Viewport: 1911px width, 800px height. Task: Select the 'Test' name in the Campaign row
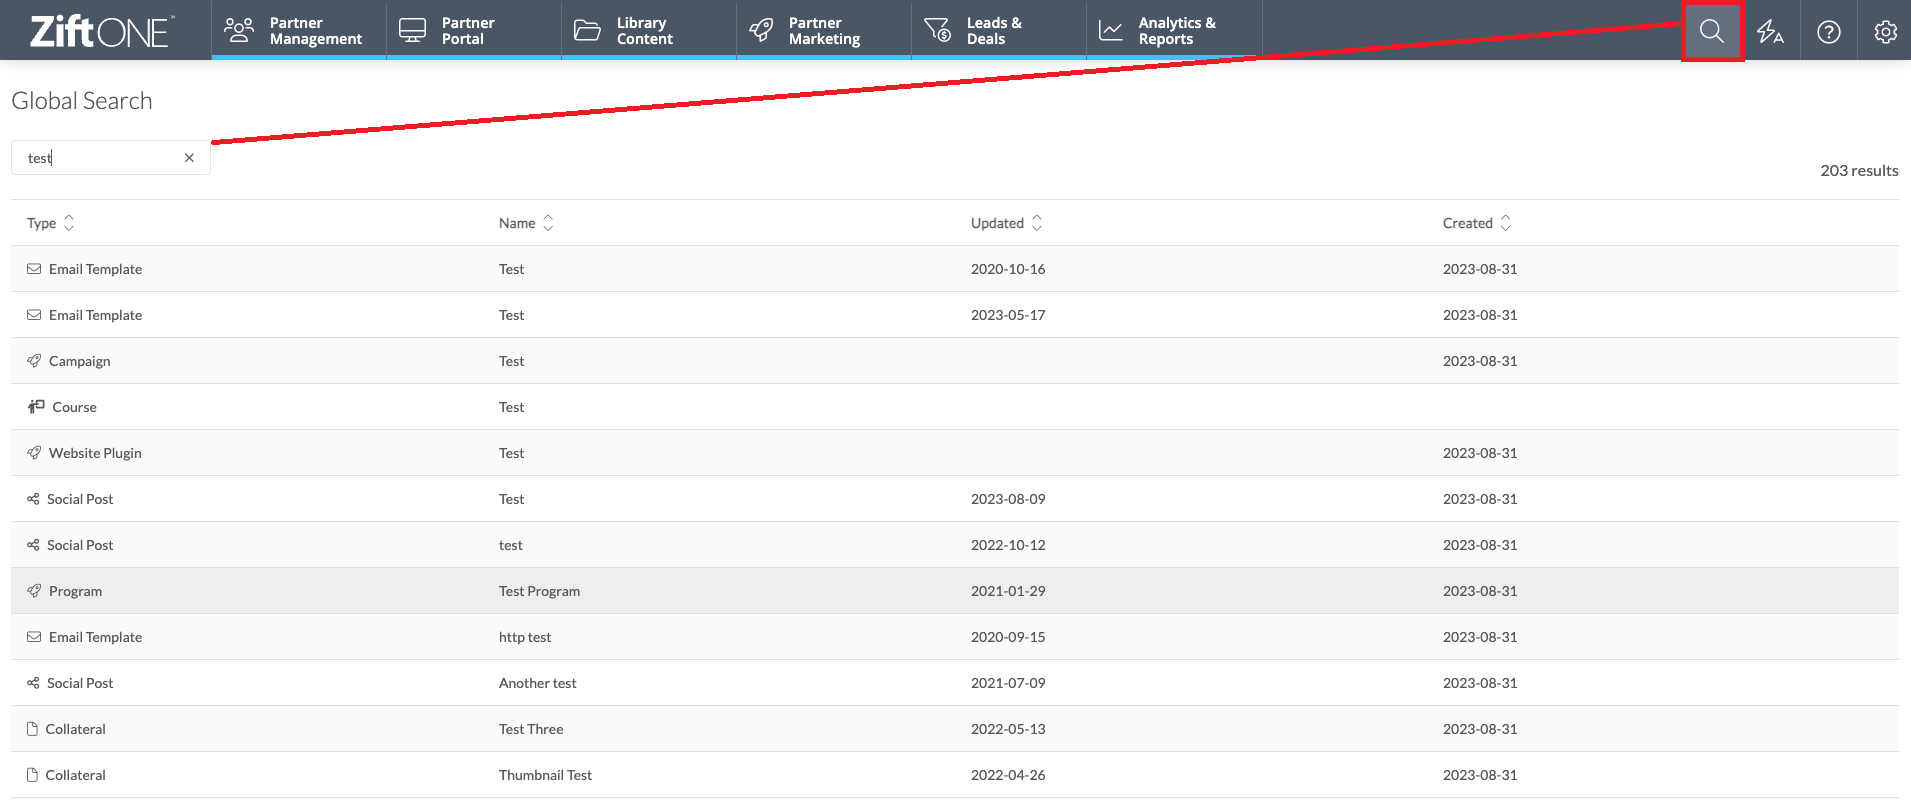pyautogui.click(x=511, y=361)
